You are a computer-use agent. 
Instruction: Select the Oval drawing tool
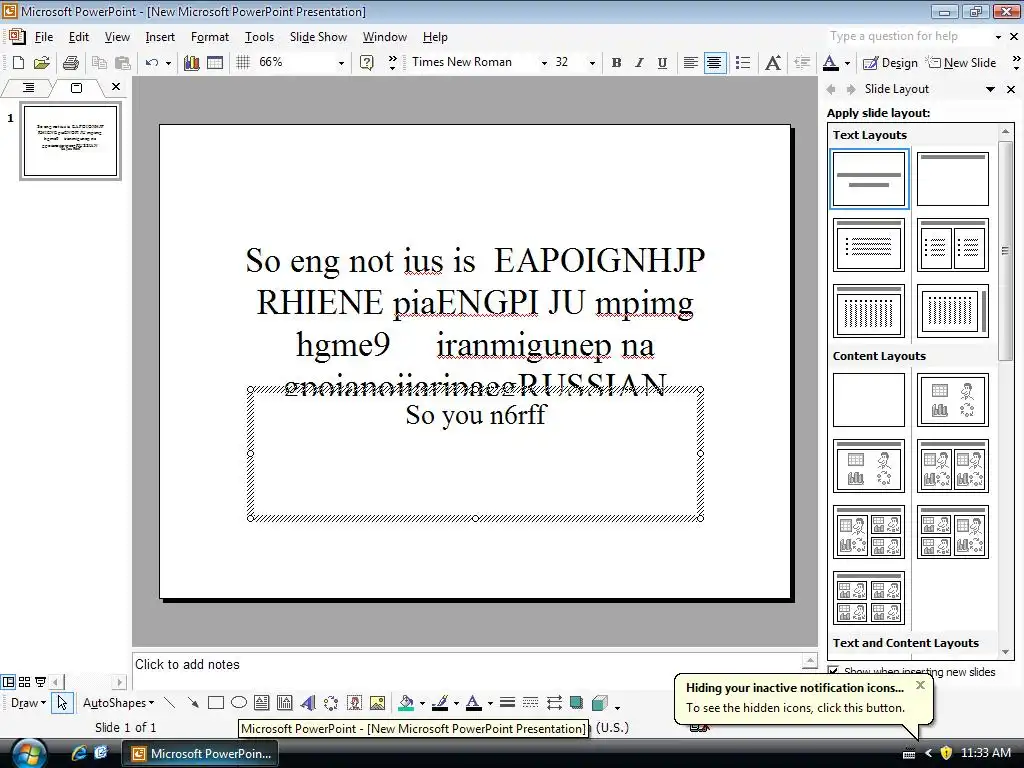239,703
